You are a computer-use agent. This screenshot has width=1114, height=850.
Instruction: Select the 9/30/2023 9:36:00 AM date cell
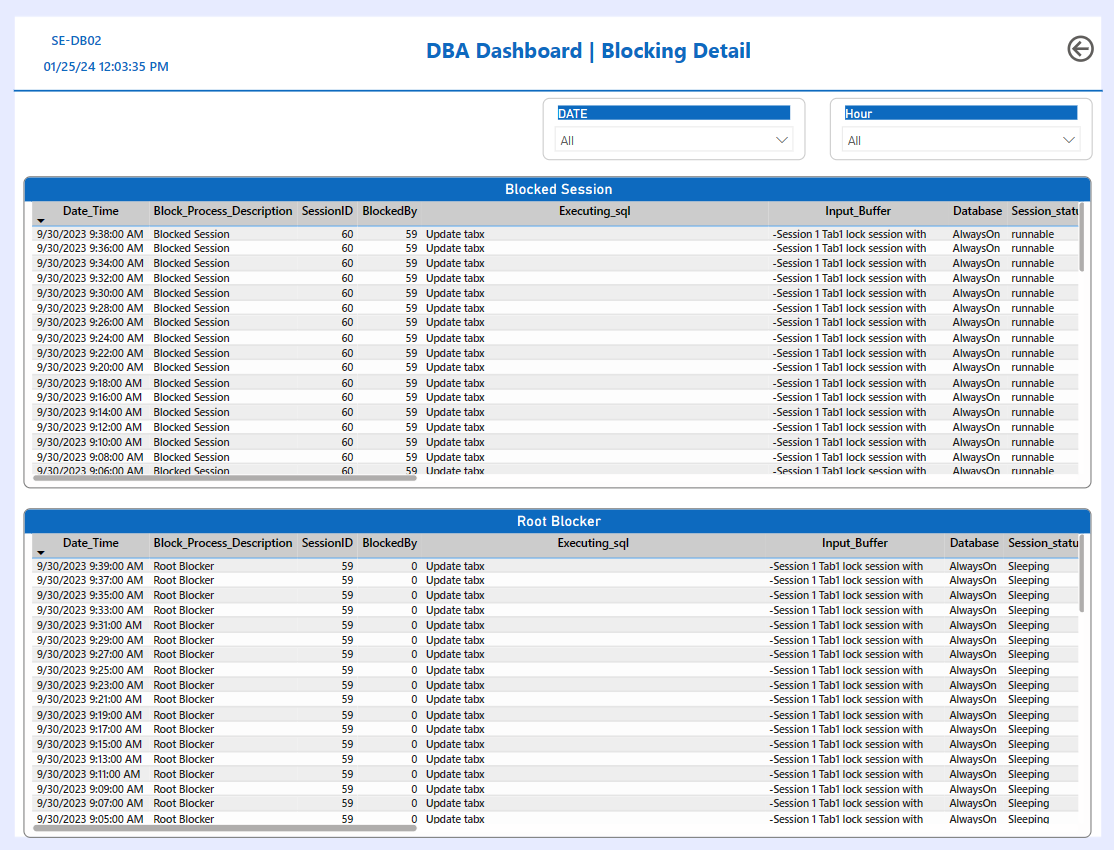(x=90, y=248)
